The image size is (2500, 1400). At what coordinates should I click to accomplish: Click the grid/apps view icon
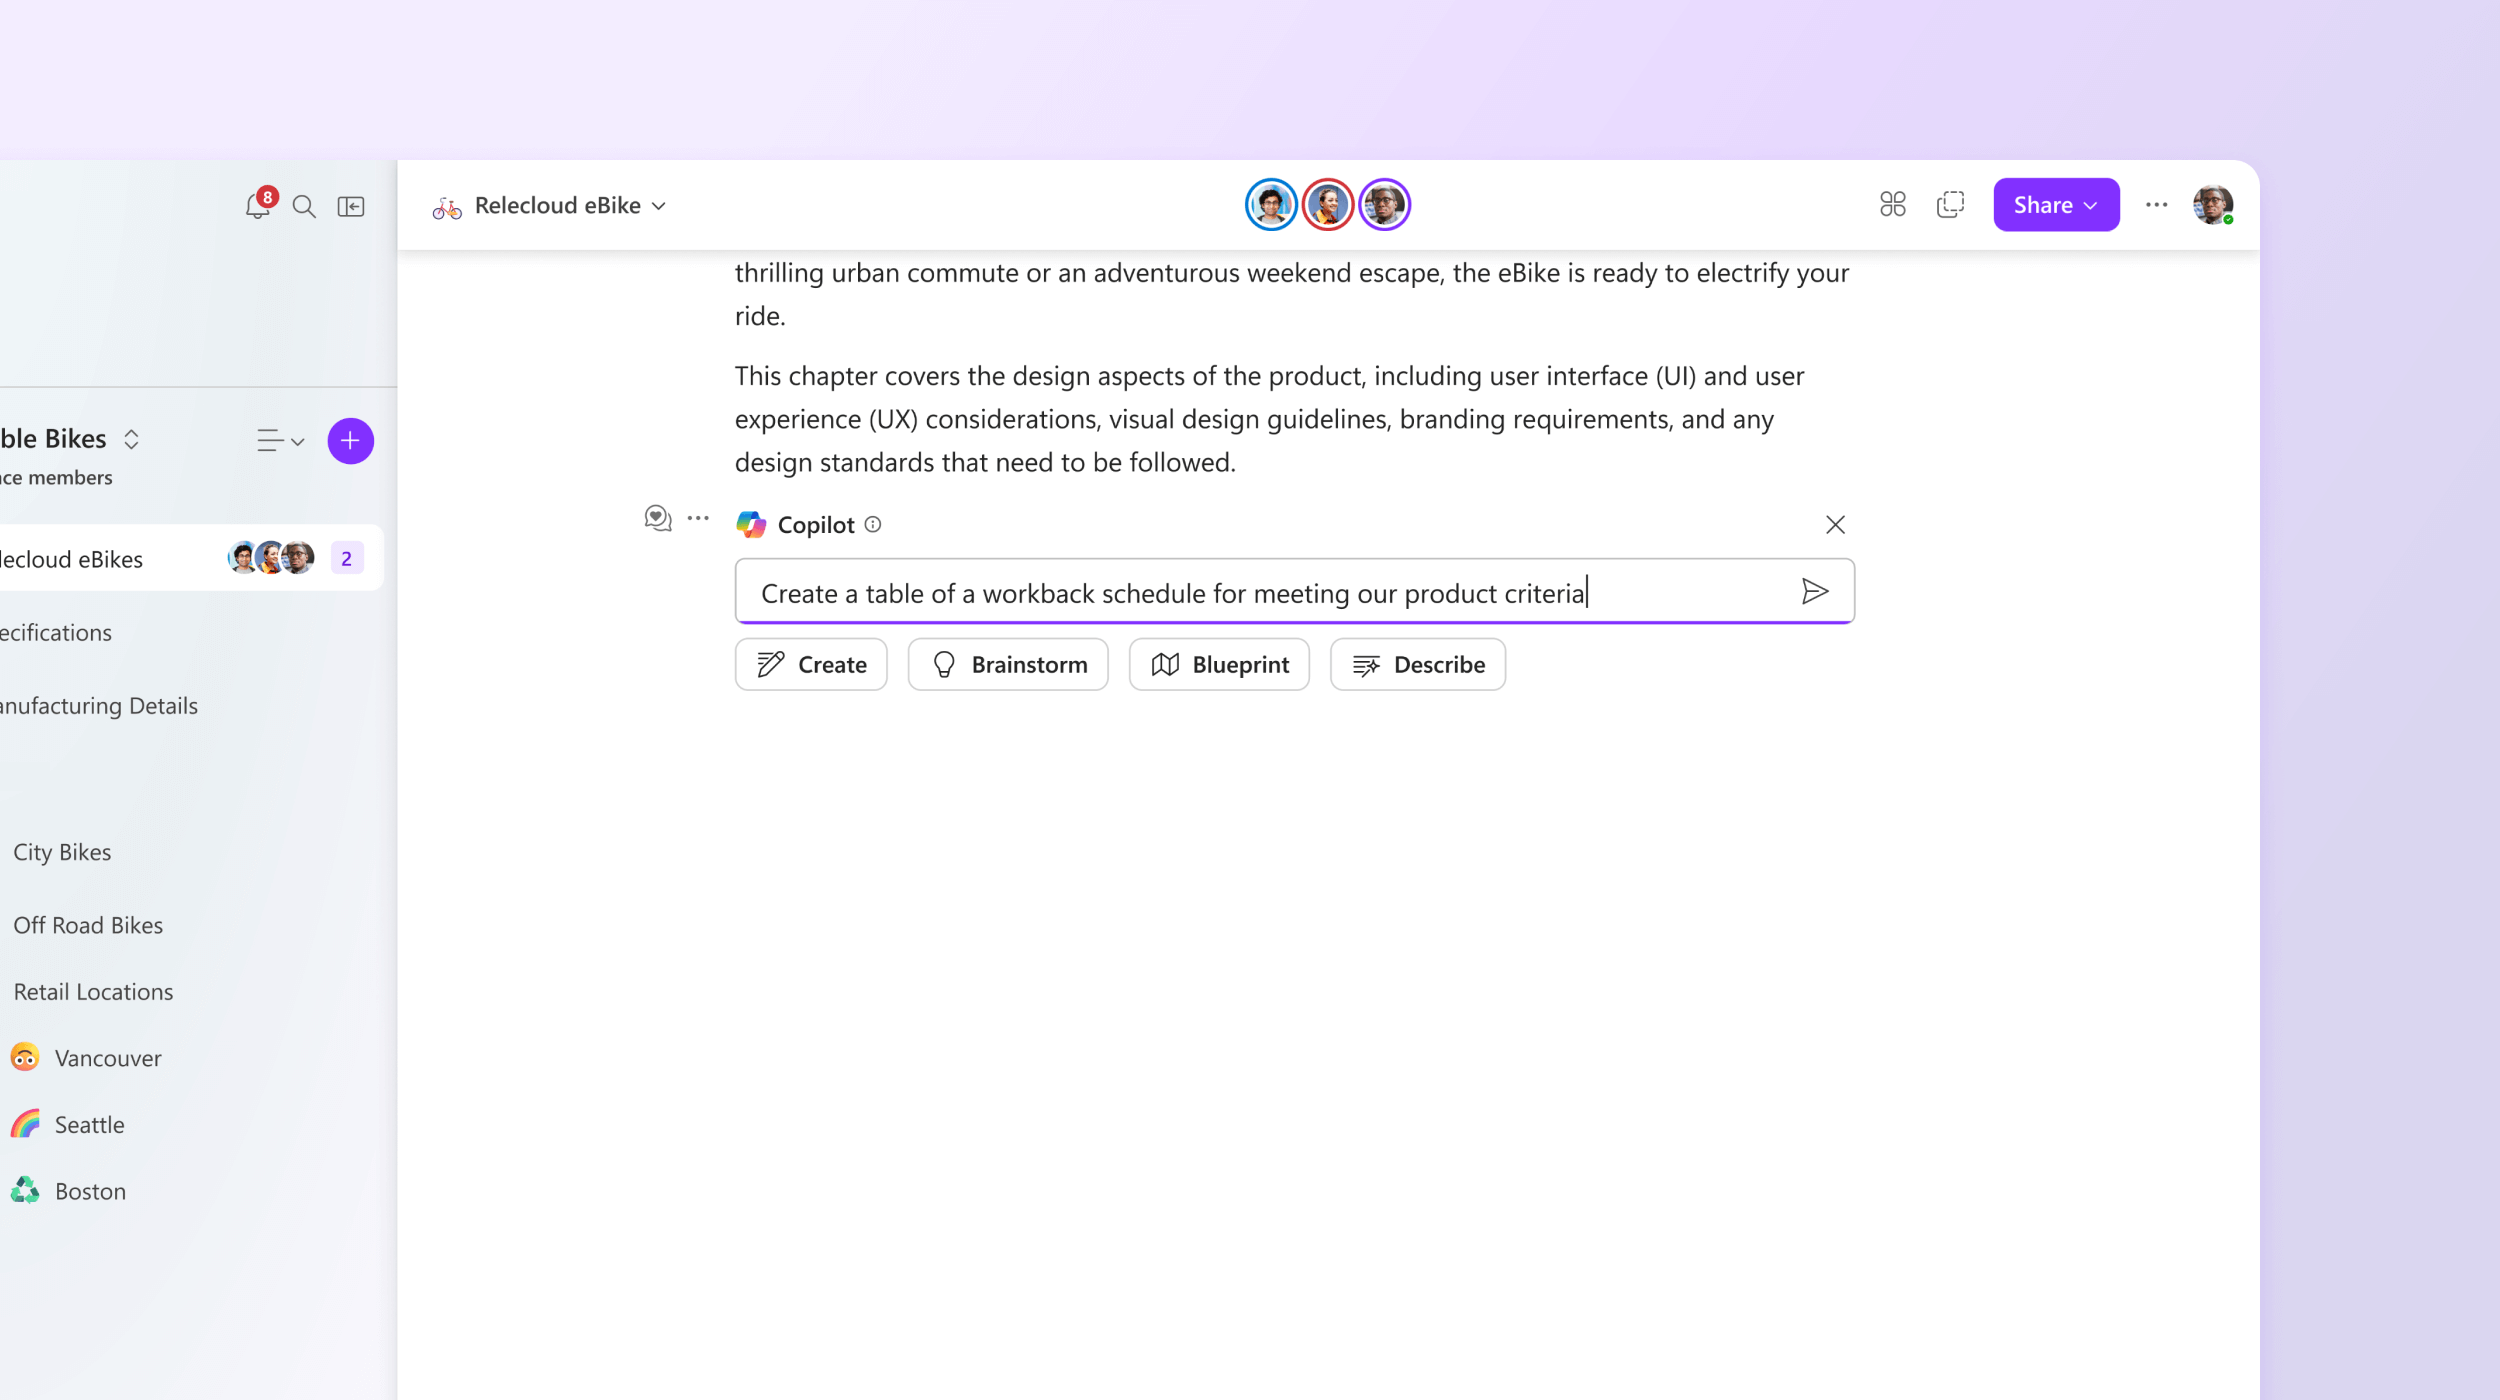(x=1890, y=204)
